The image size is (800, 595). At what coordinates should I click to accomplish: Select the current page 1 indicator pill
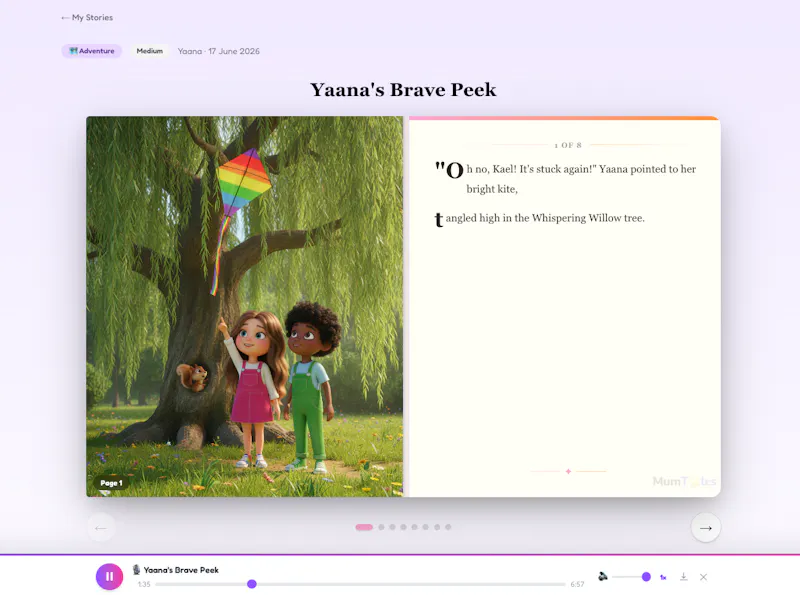click(x=364, y=527)
